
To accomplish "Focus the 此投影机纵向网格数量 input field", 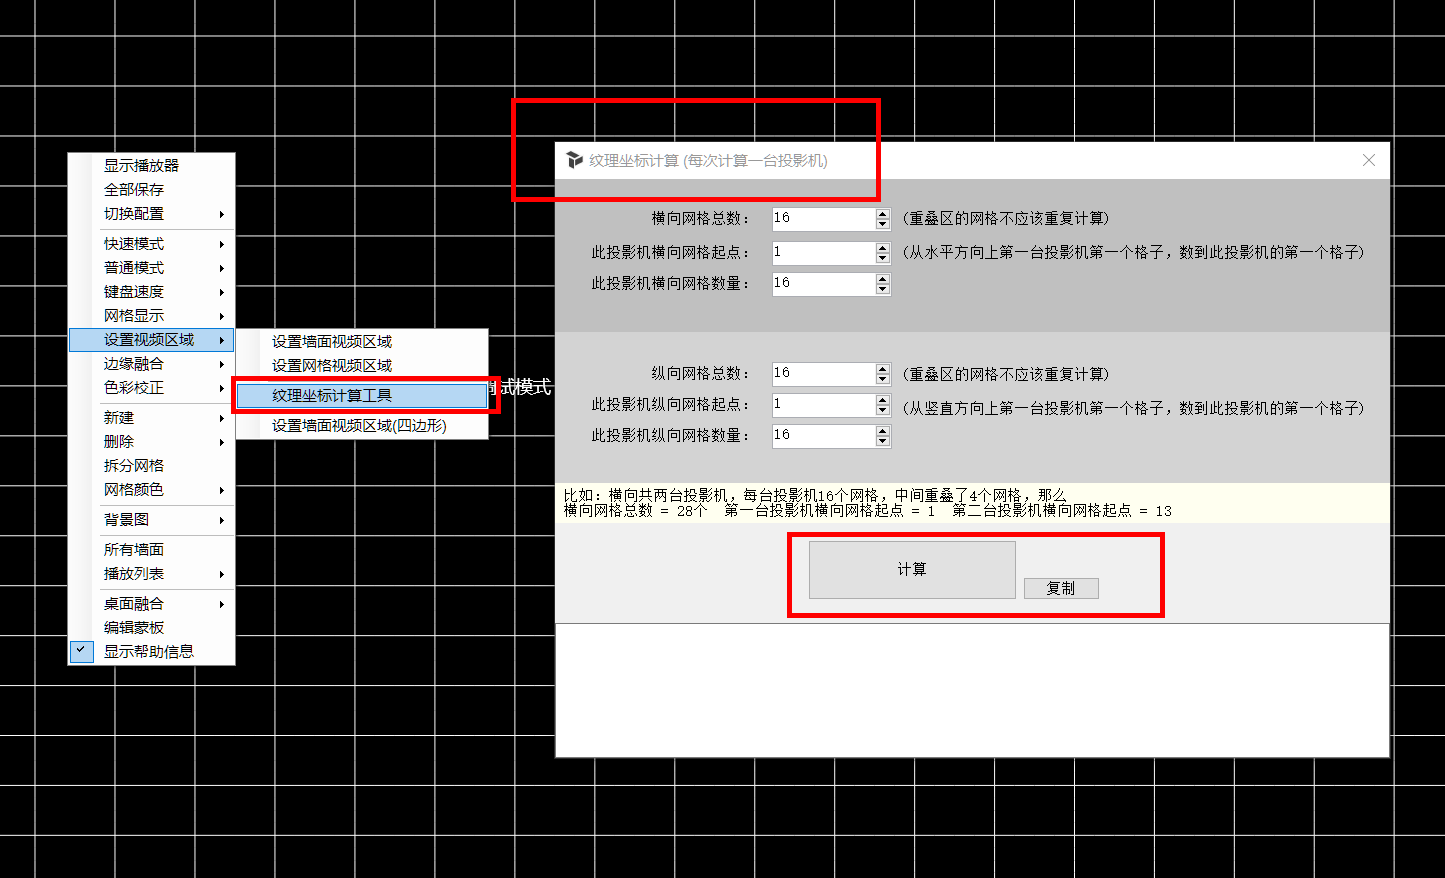I will (823, 436).
